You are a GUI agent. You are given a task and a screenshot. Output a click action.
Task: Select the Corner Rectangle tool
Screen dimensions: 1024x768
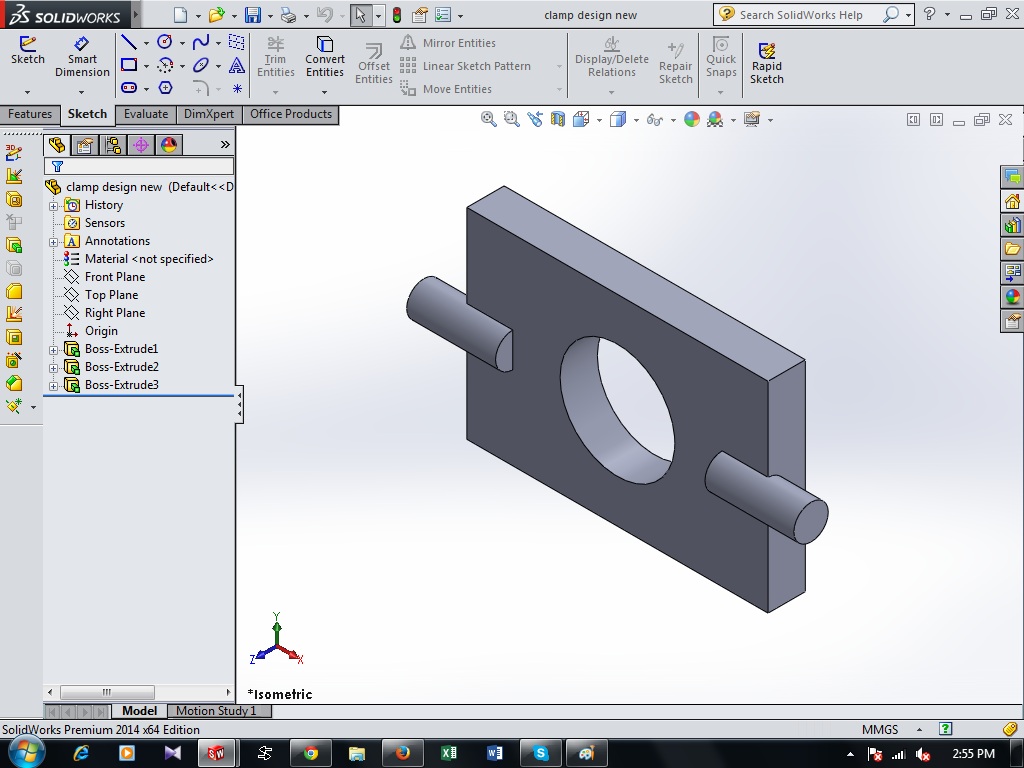[129, 65]
